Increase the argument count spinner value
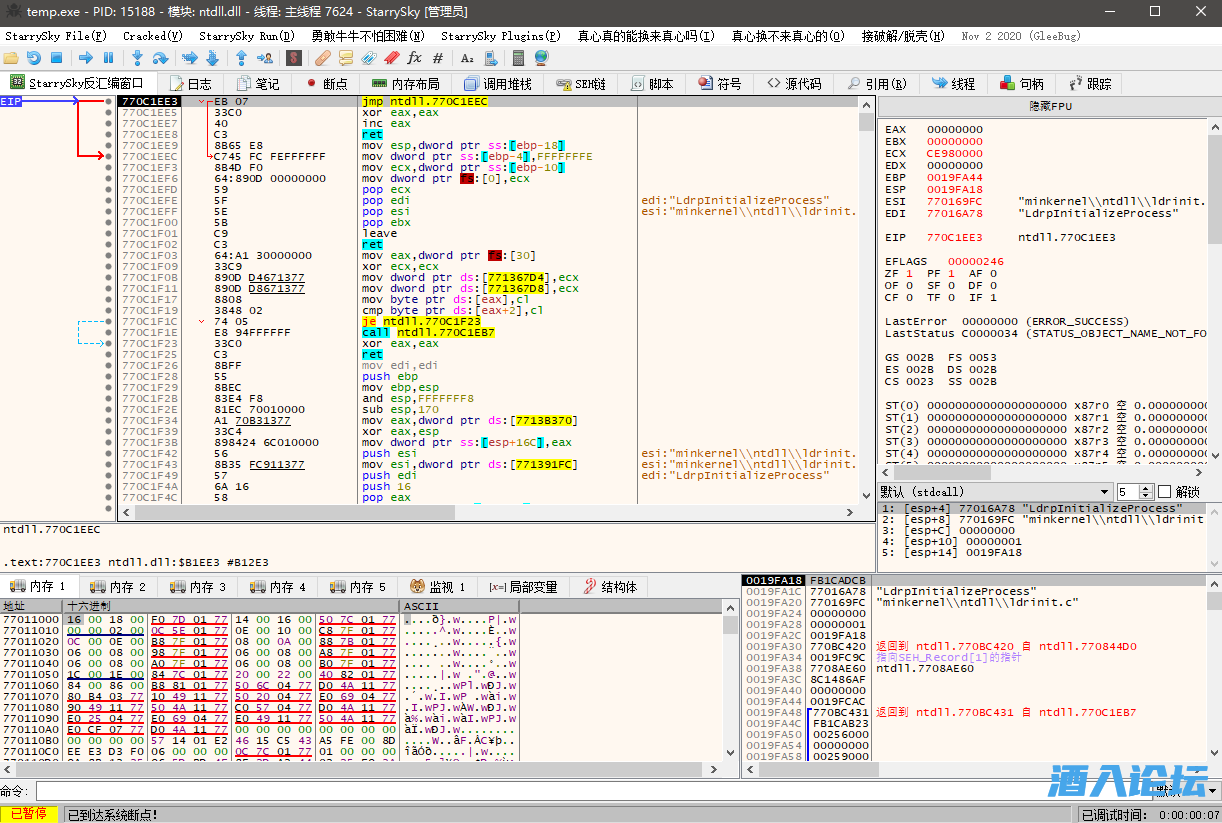 (x=1147, y=488)
